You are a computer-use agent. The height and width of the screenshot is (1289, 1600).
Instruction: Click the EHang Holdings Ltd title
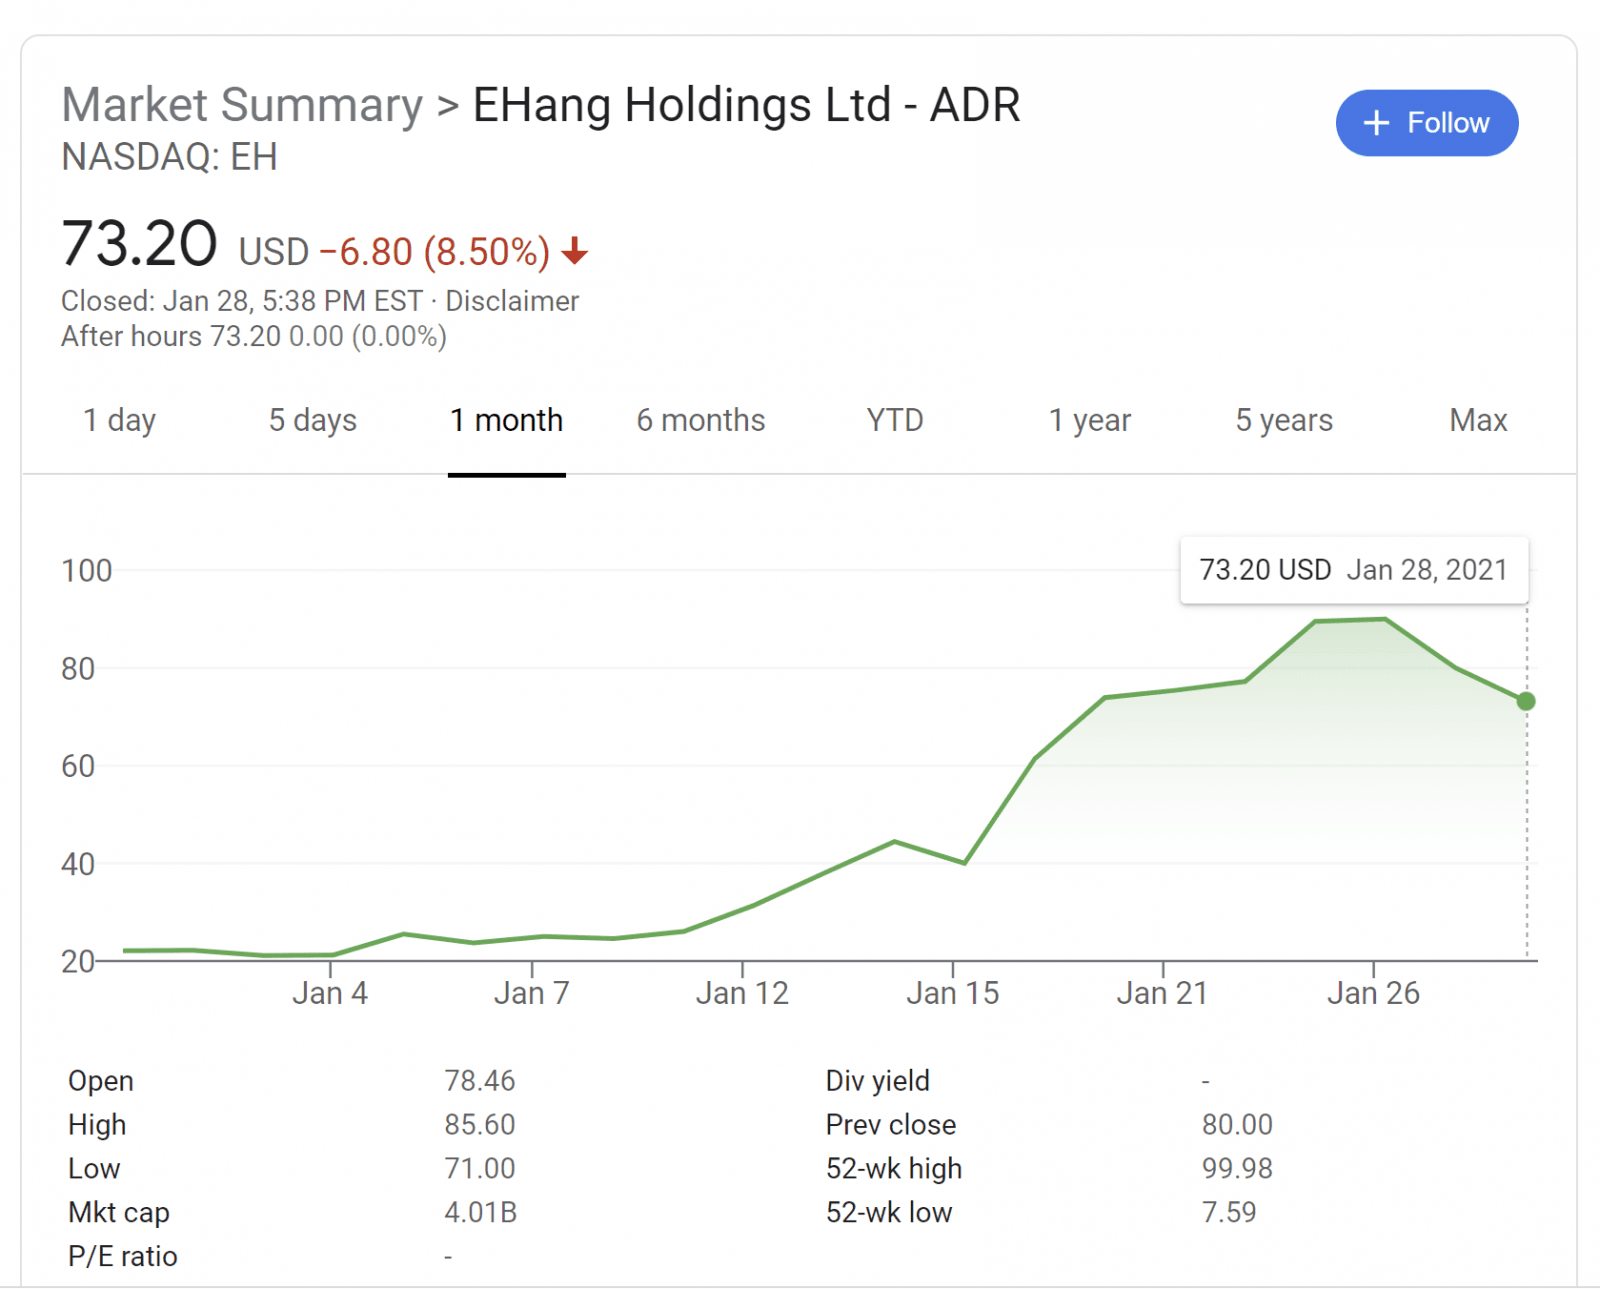(x=746, y=105)
